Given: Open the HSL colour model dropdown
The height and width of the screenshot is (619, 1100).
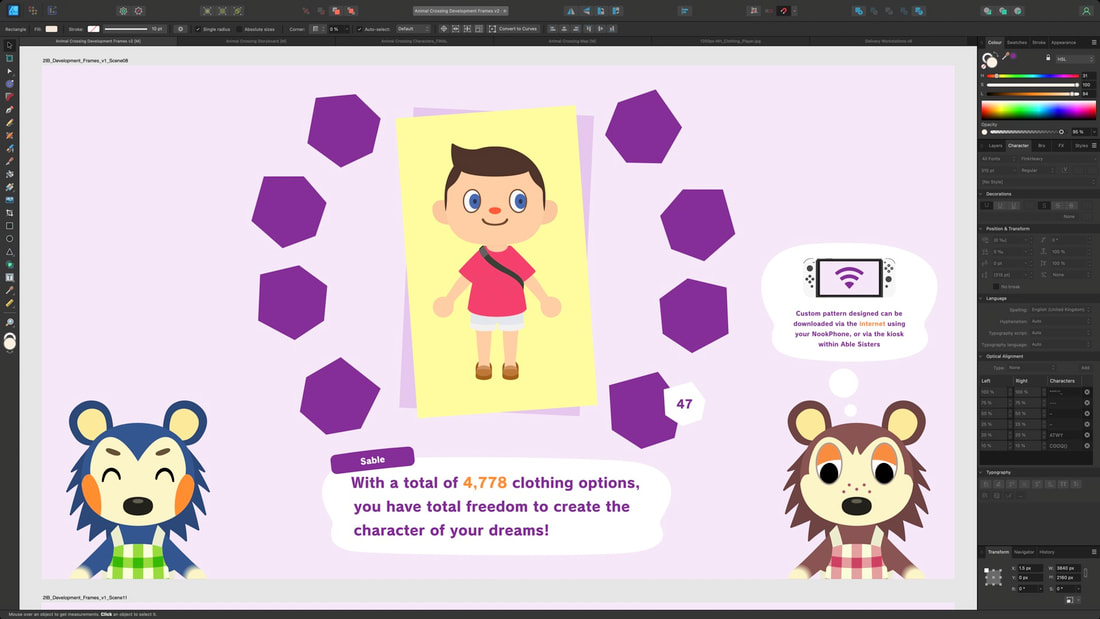Looking at the screenshot, I should (x=1074, y=59).
